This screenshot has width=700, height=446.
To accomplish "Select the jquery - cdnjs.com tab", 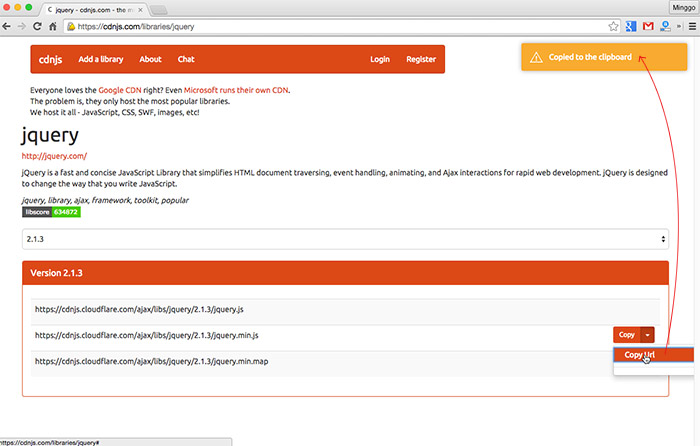I will [95, 10].
